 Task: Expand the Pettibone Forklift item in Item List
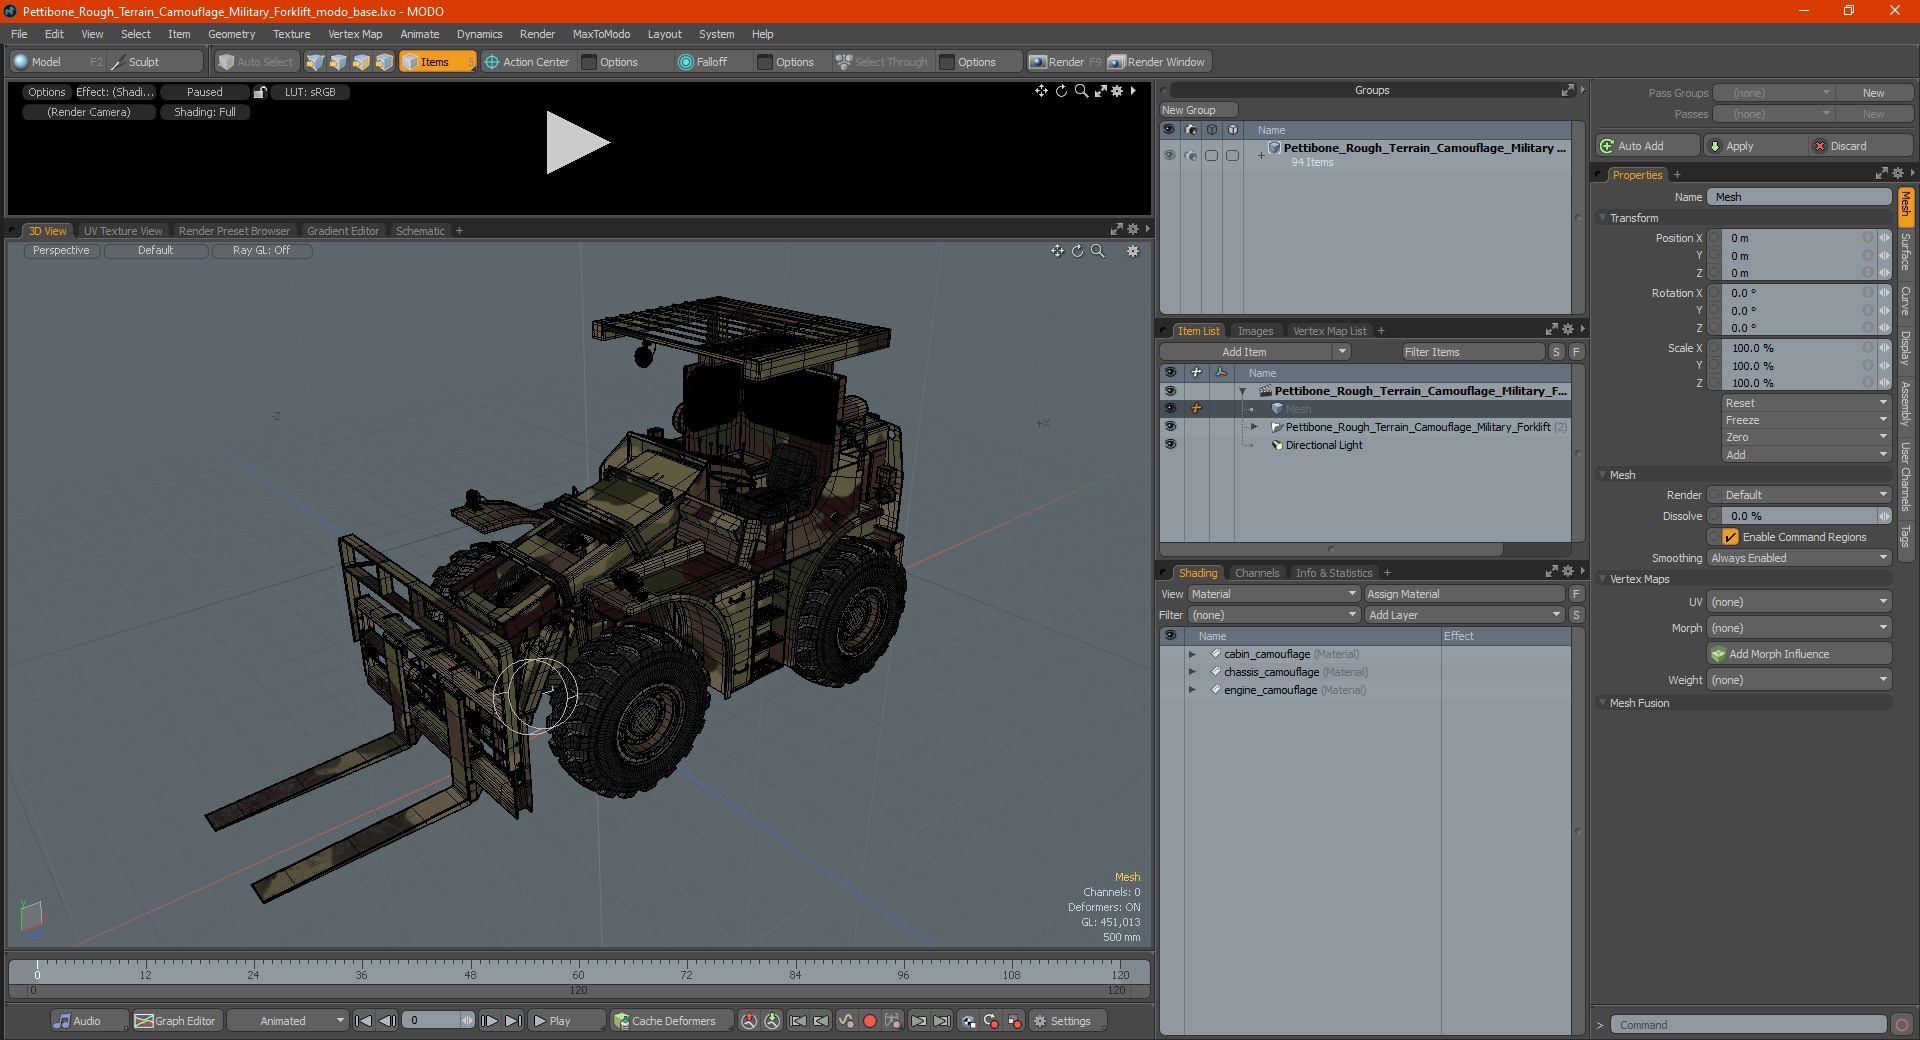1255,427
